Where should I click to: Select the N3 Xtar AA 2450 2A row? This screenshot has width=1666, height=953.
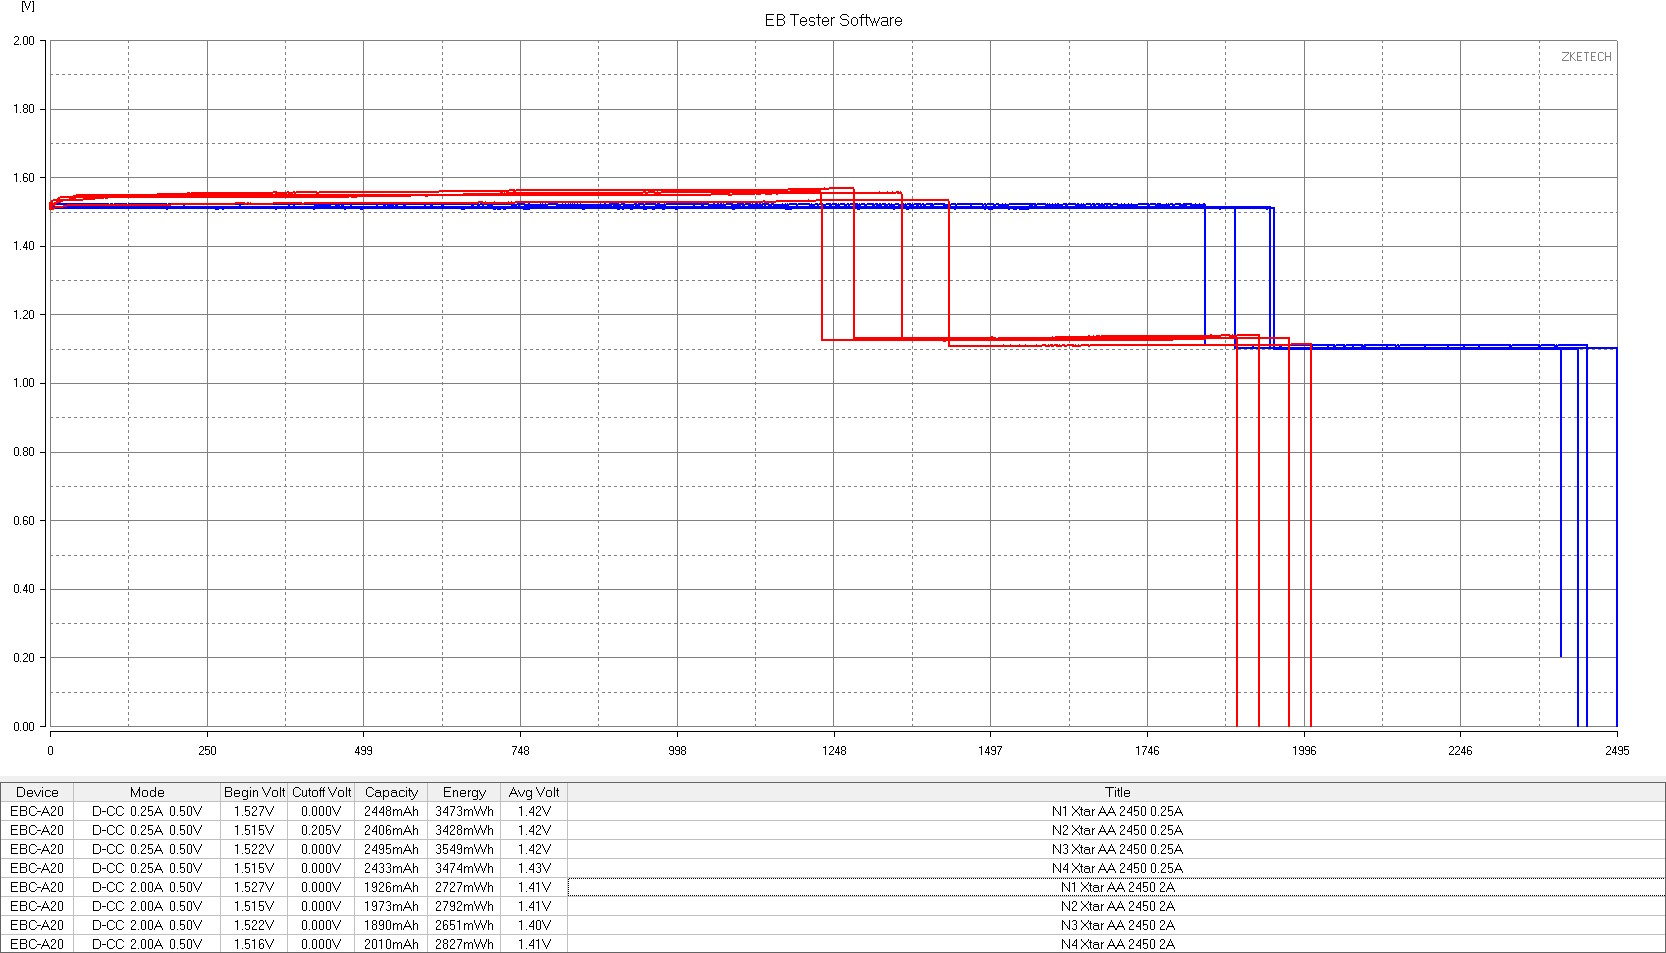tap(833, 925)
